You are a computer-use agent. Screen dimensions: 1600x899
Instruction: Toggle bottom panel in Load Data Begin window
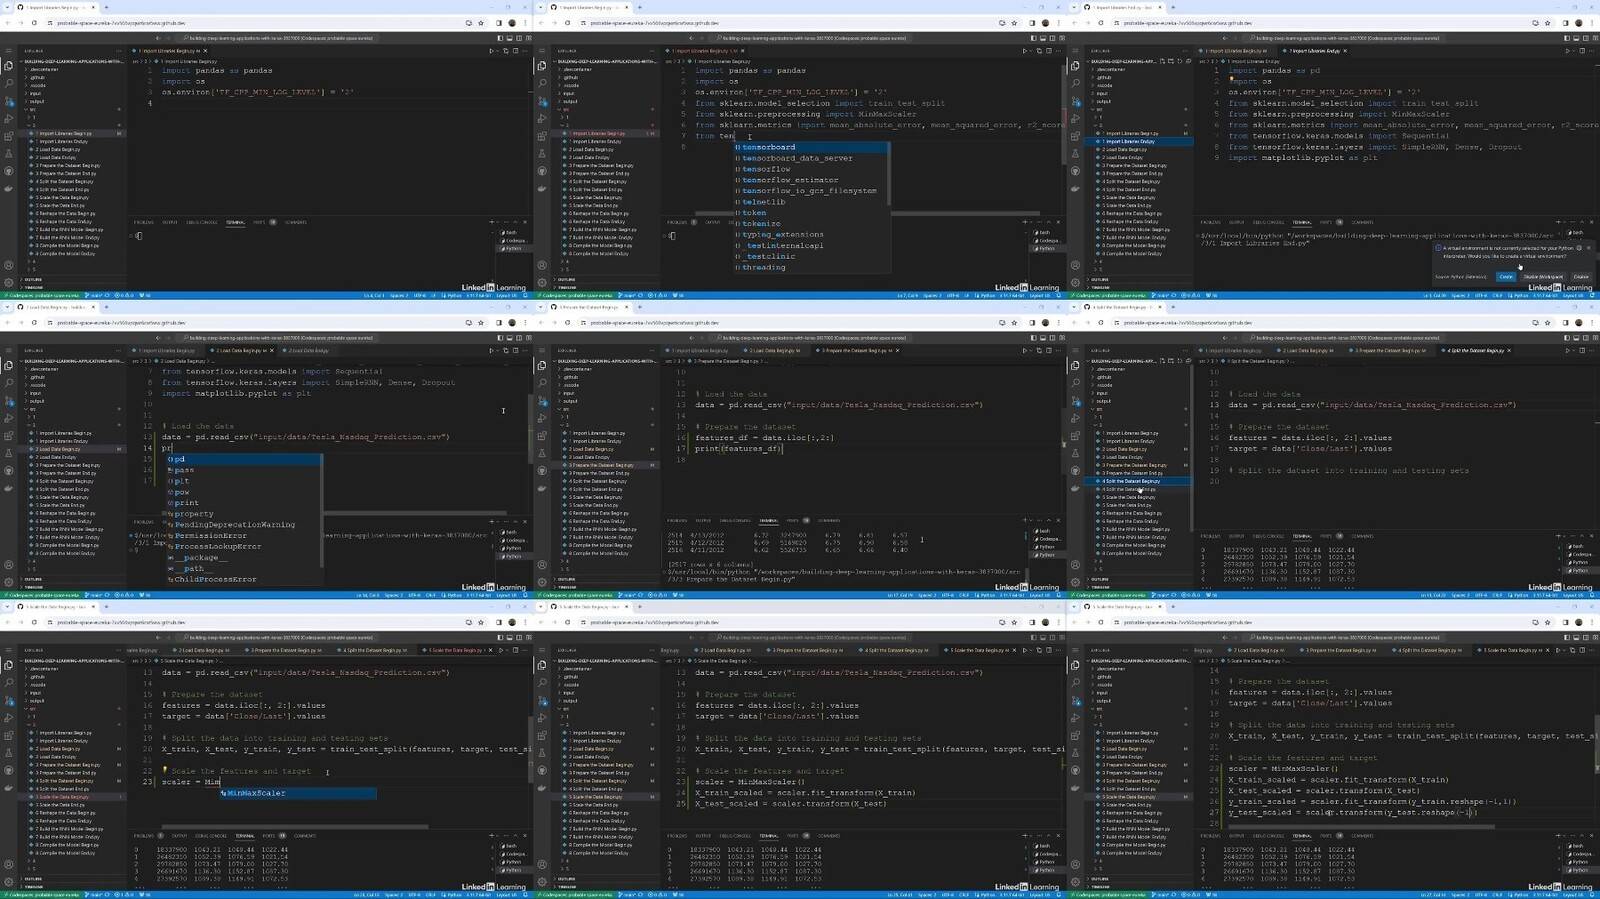508,338
